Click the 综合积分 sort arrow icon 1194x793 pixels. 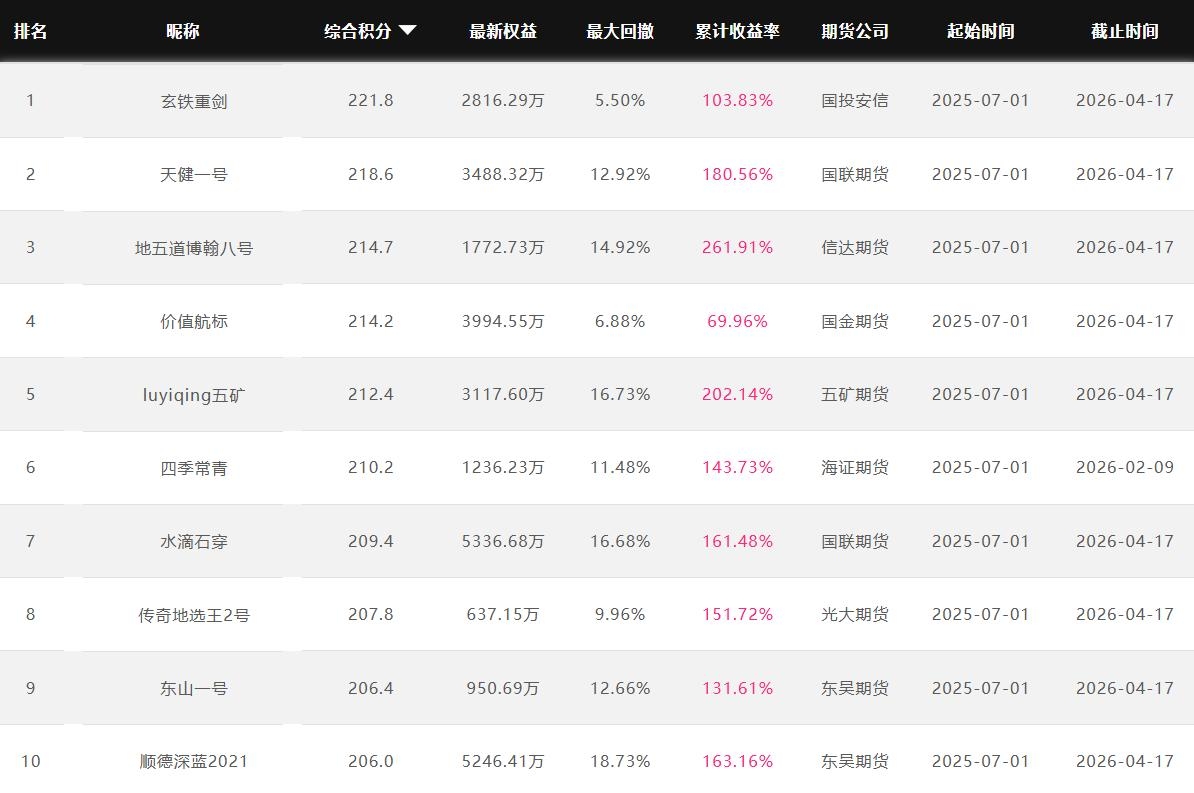pos(407,31)
